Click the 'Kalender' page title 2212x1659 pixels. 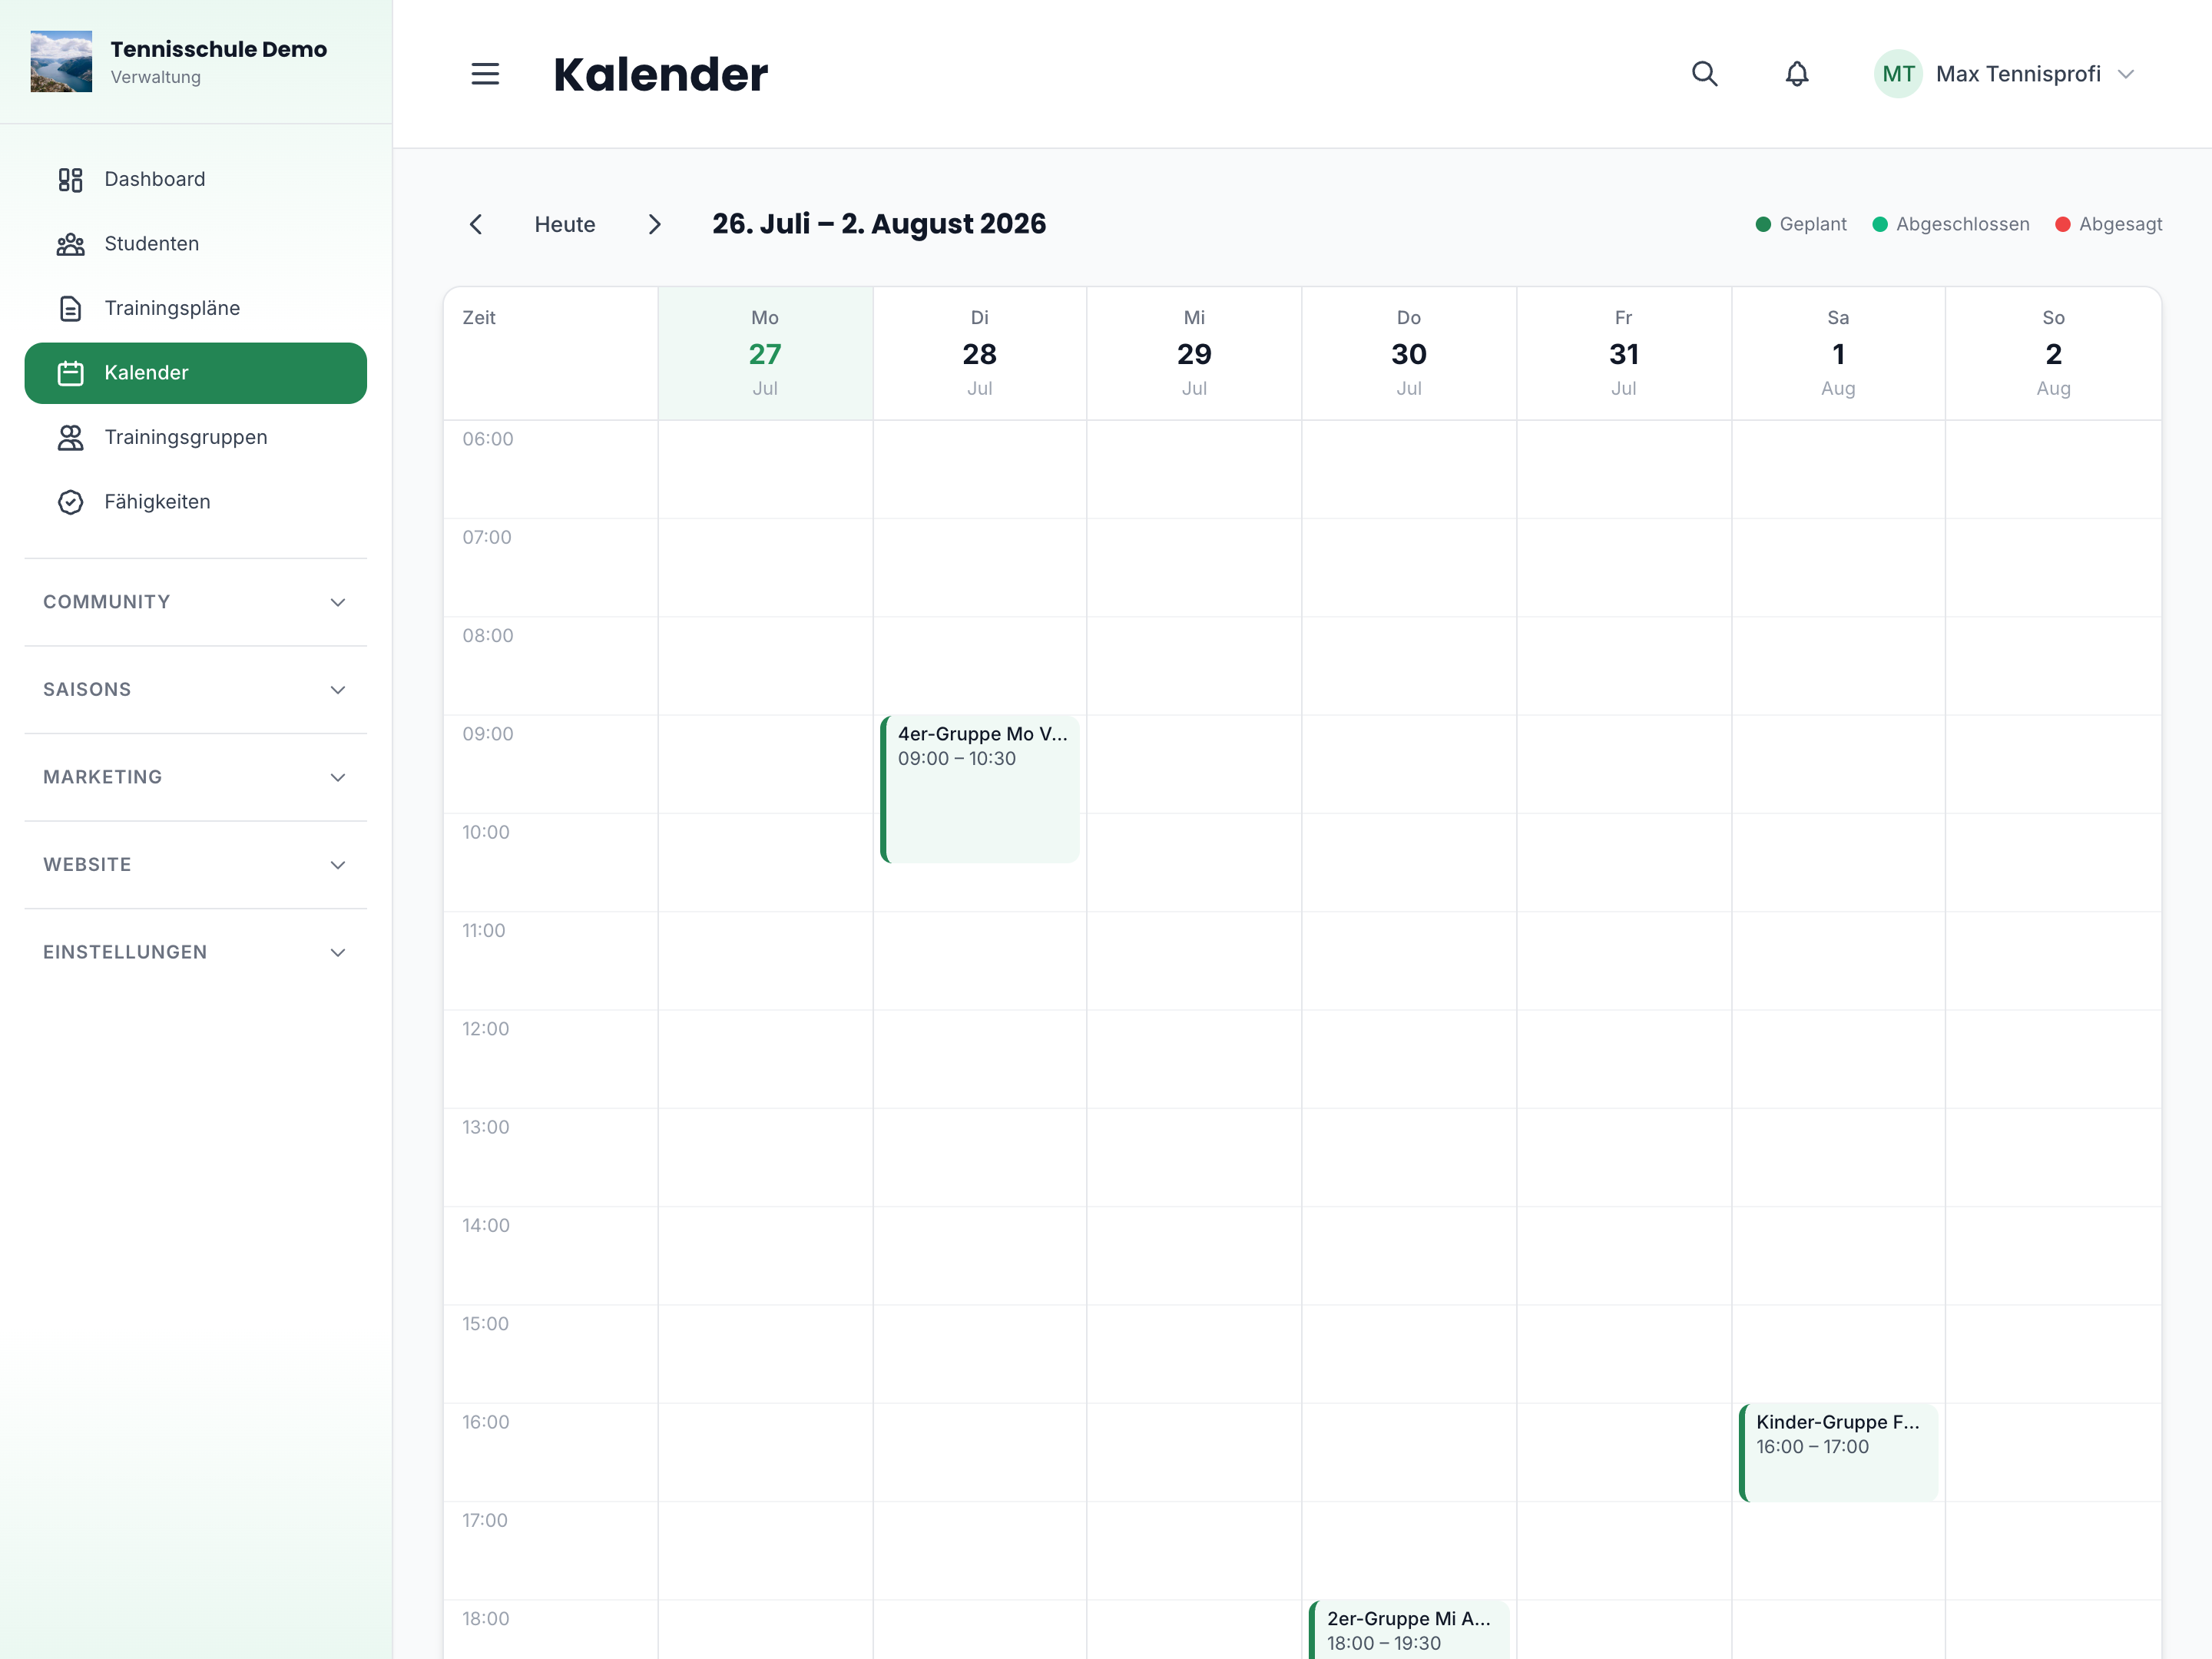661,75
